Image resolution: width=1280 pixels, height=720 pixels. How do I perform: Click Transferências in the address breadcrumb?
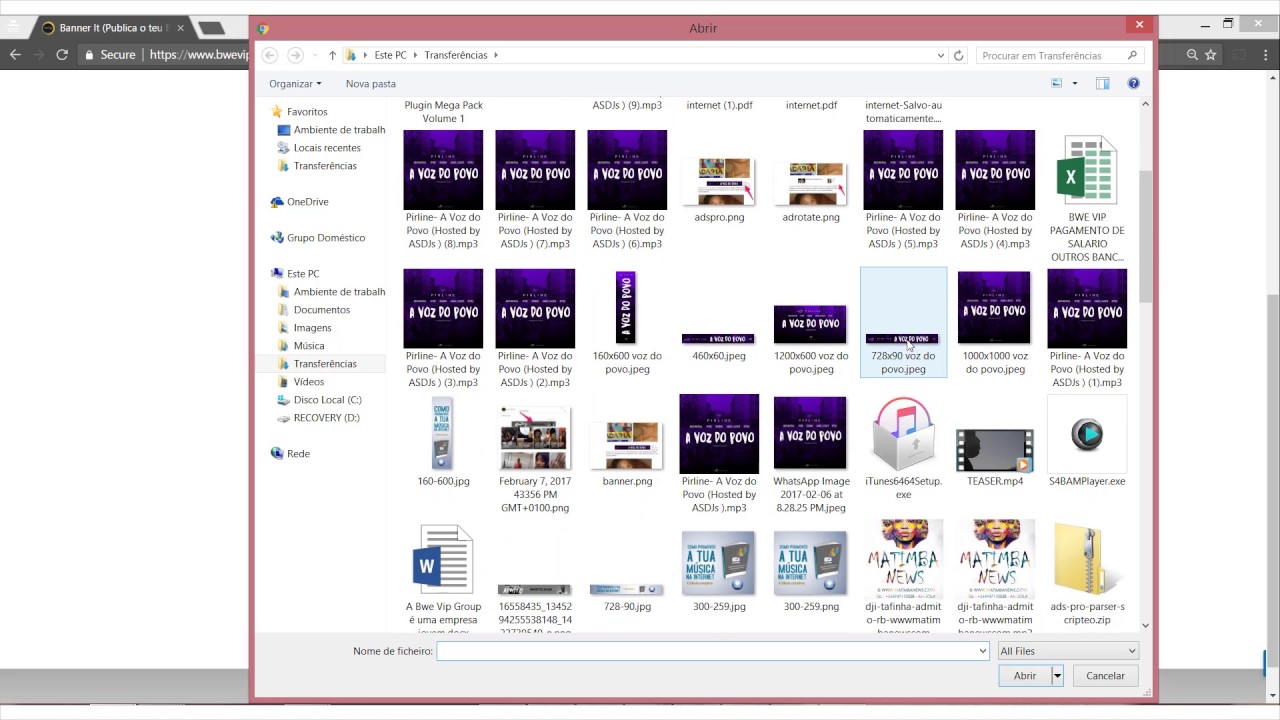456,56
